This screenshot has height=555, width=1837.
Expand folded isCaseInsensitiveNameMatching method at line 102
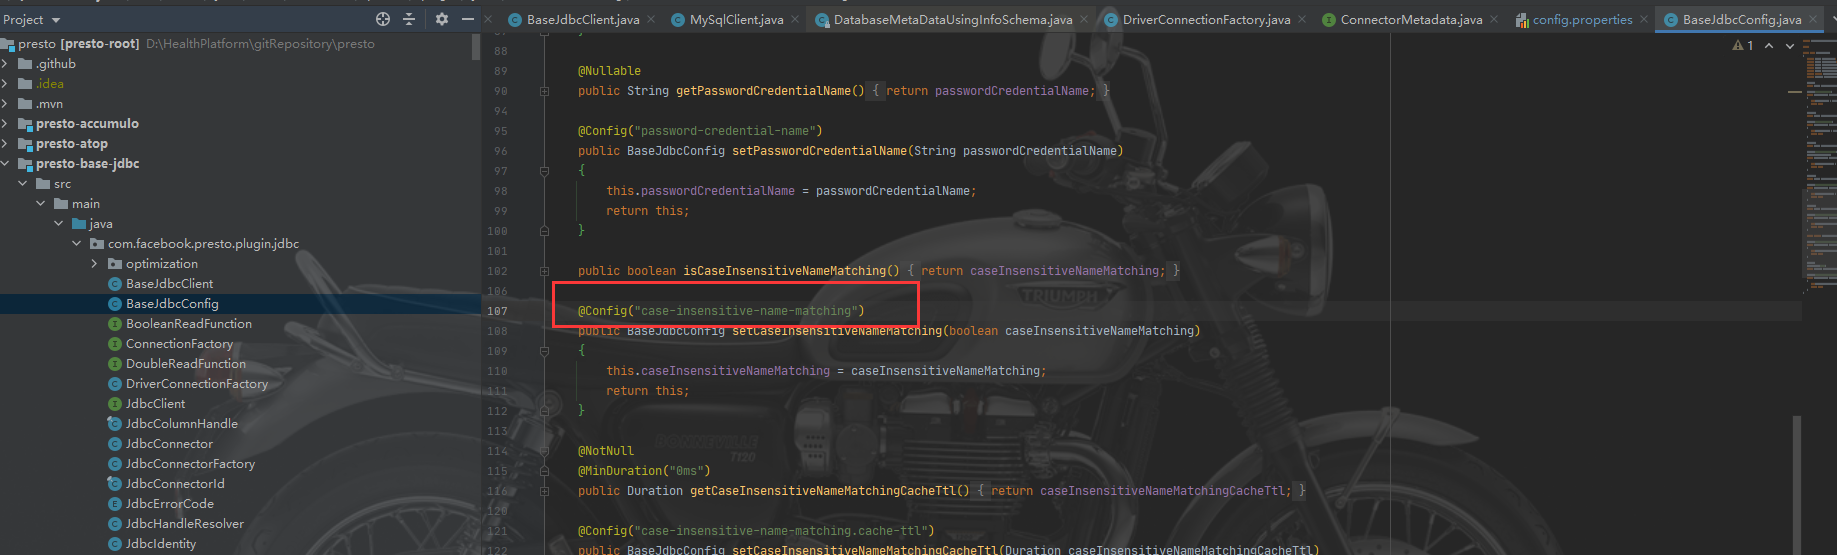pyautogui.click(x=545, y=271)
